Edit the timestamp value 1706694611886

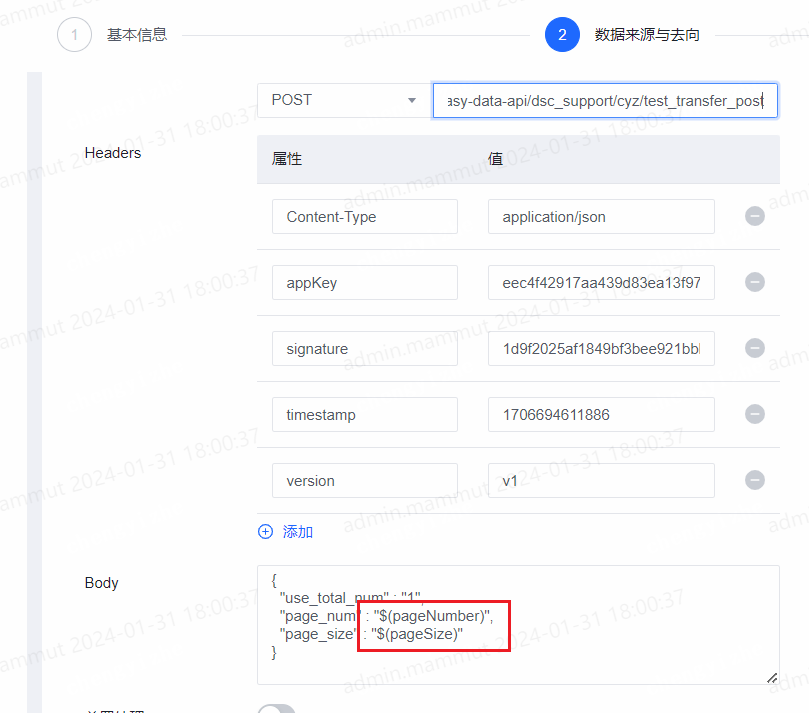(601, 415)
